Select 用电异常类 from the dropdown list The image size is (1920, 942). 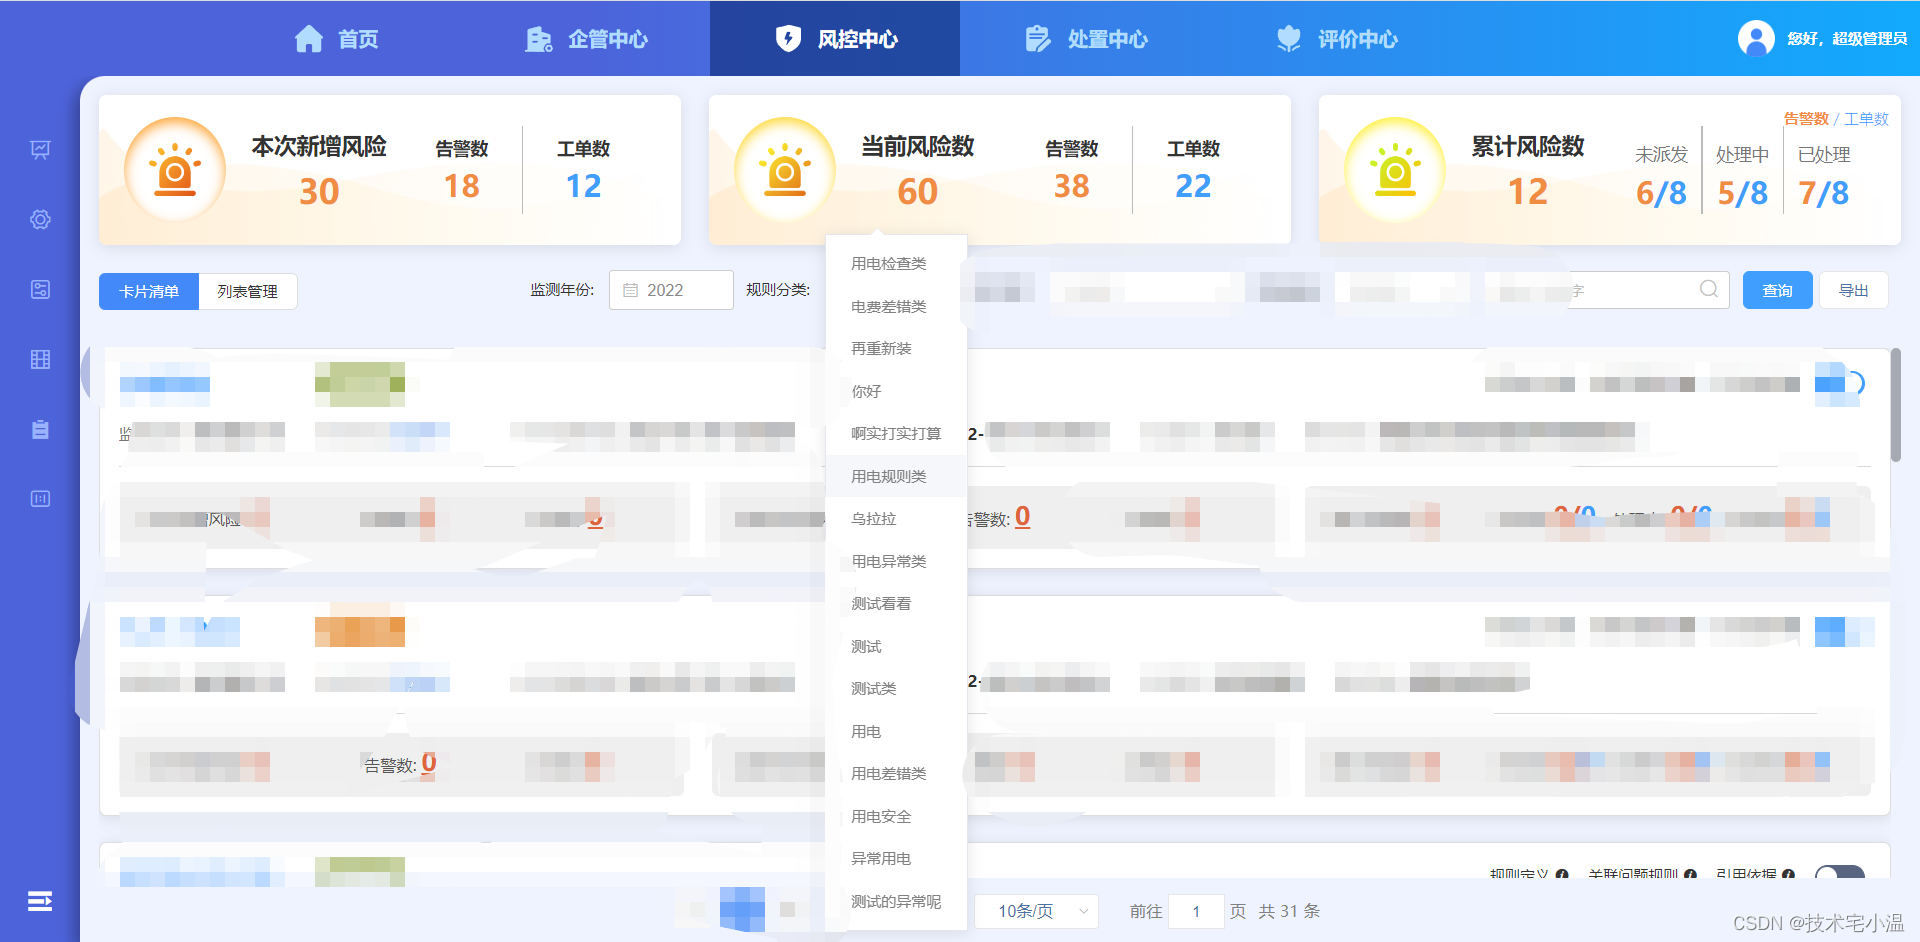tap(896, 561)
